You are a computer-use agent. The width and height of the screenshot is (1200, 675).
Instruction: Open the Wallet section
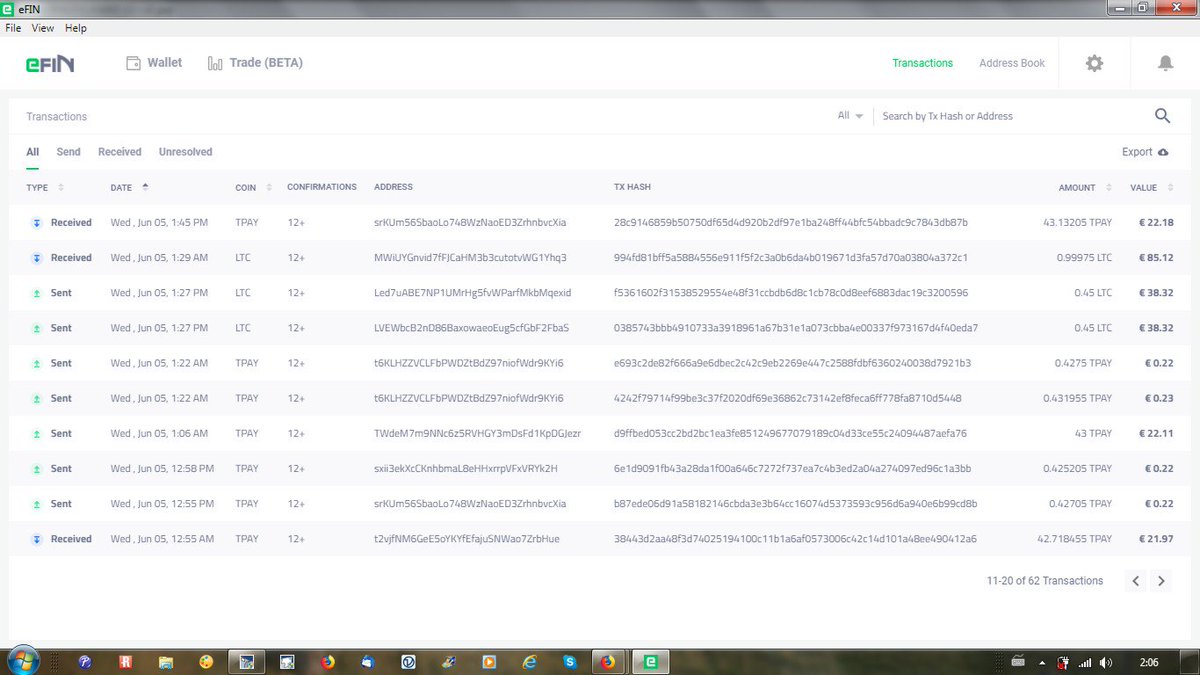[x=154, y=63]
